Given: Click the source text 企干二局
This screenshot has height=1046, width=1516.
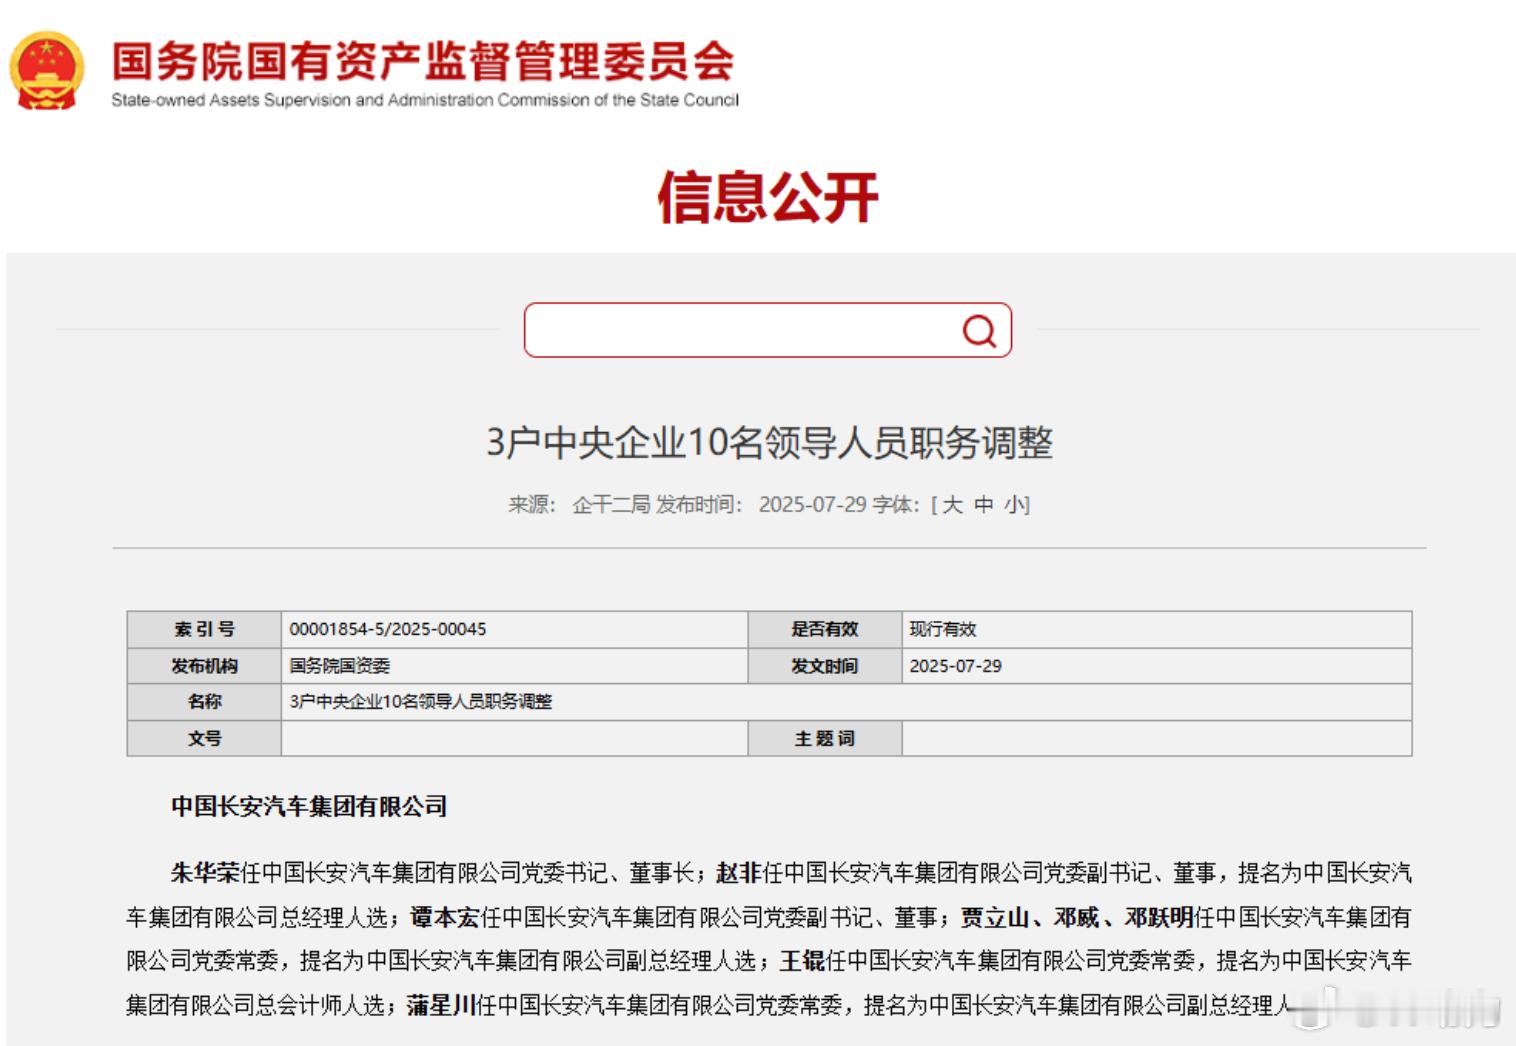Looking at the screenshot, I should point(611,504).
